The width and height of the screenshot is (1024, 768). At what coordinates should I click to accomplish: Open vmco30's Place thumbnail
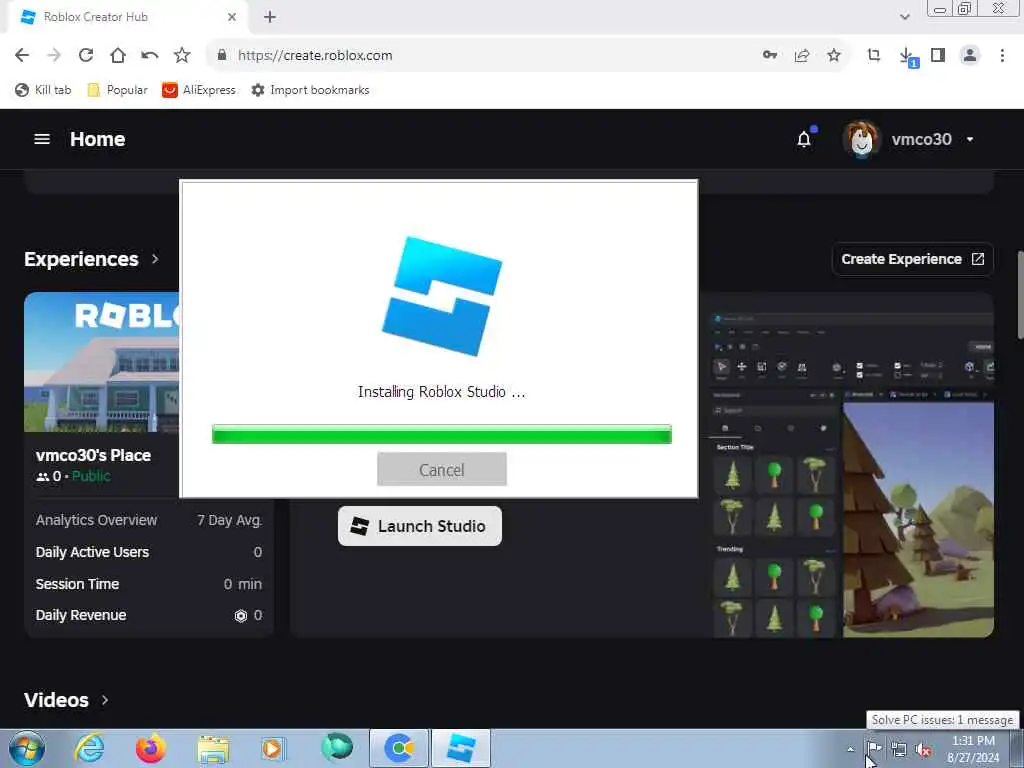click(102, 362)
